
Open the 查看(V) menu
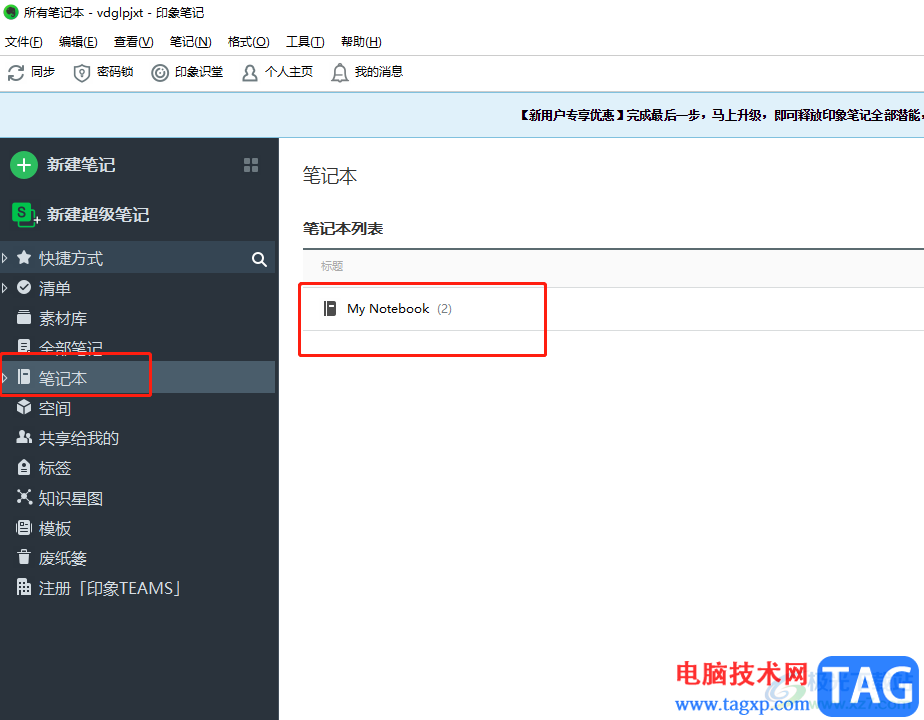coord(134,42)
